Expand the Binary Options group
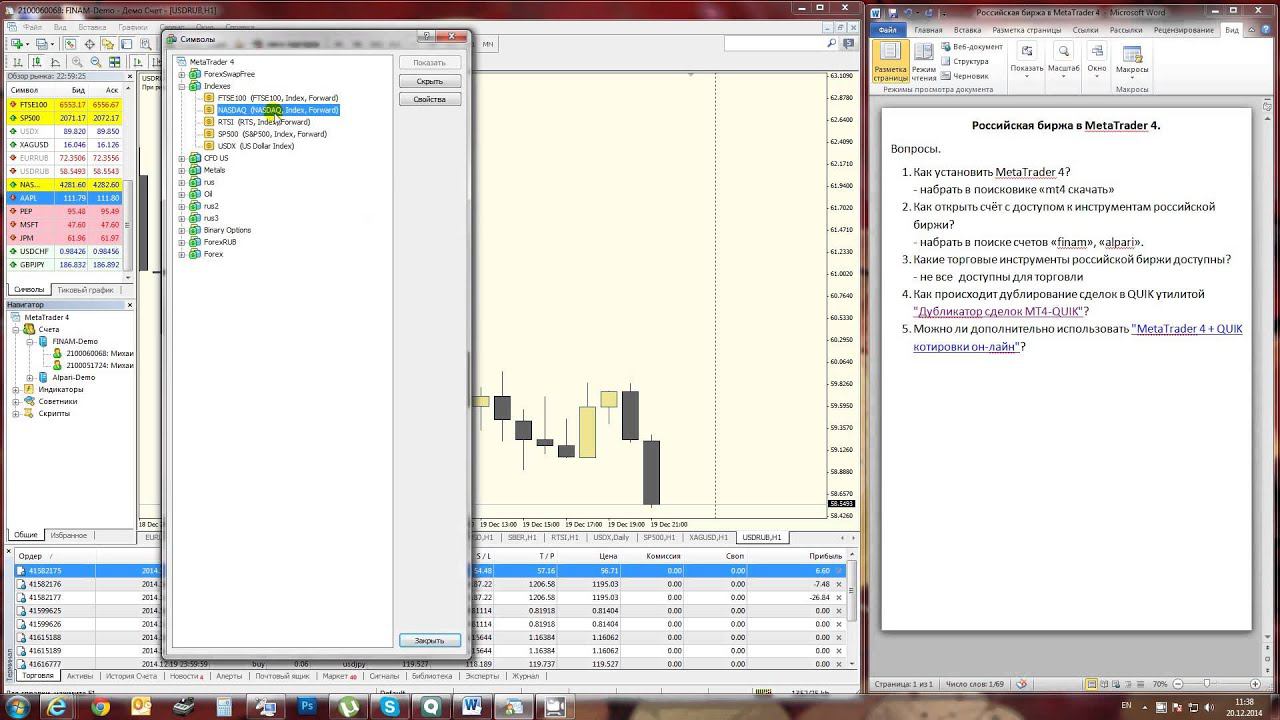 click(x=182, y=230)
